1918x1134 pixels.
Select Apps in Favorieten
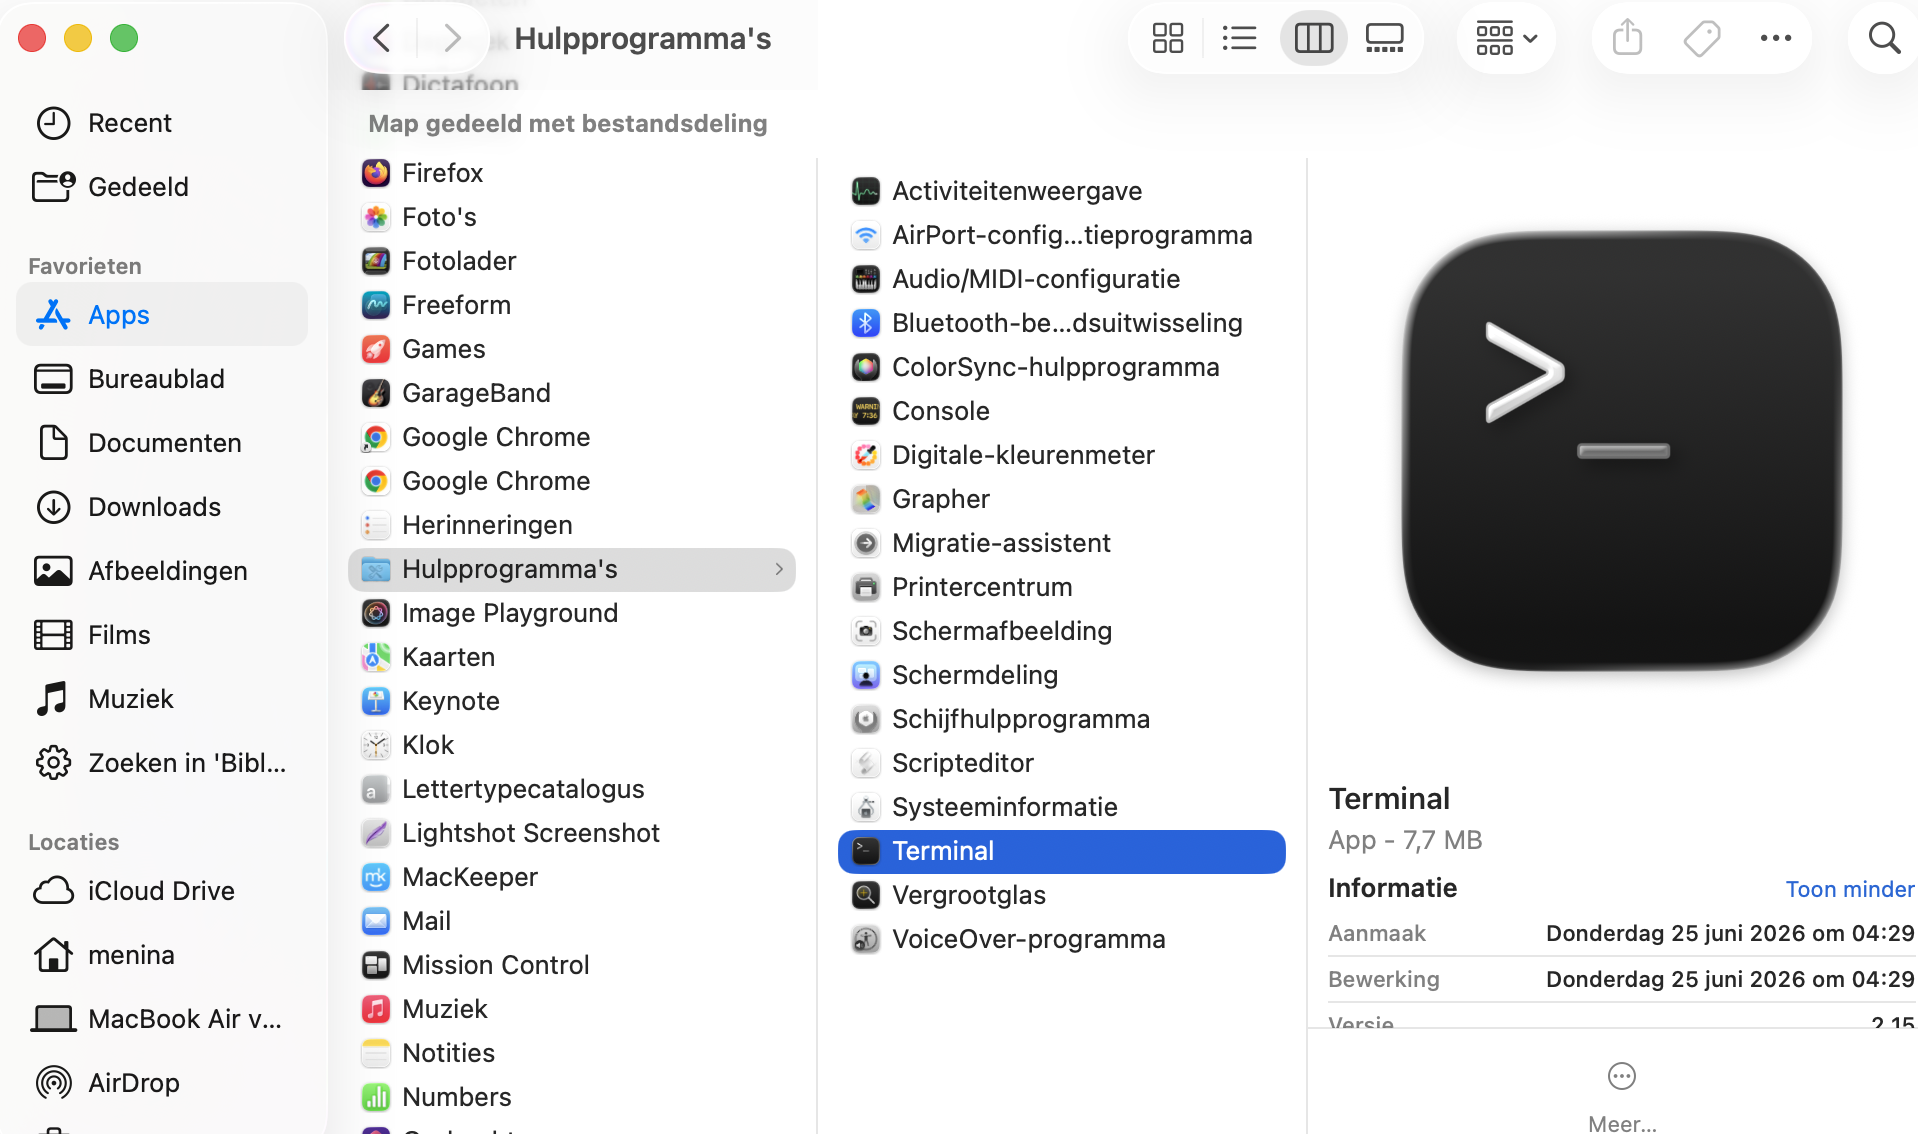162,315
